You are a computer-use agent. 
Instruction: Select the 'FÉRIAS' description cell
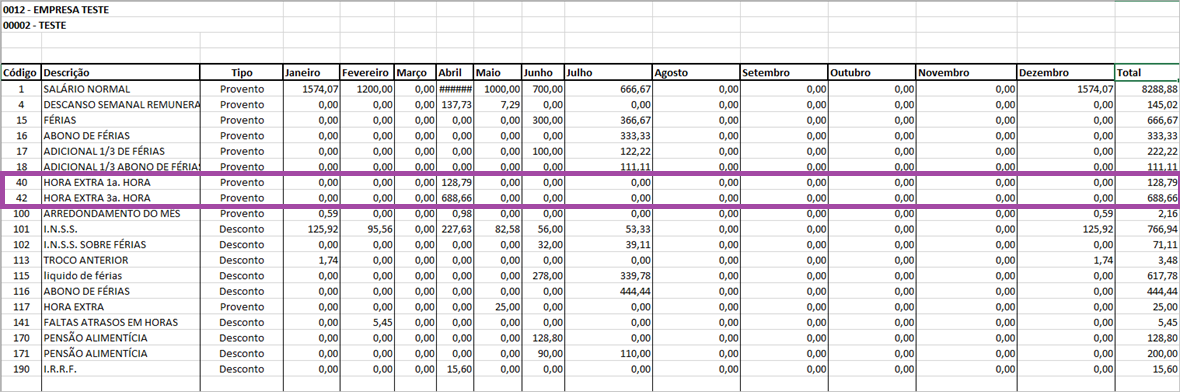121,120
